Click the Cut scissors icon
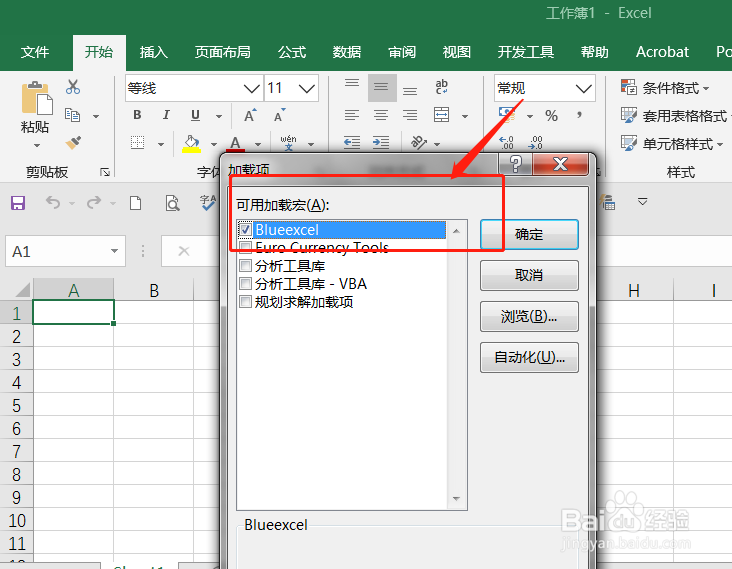The image size is (732, 569). click(73, 87)
